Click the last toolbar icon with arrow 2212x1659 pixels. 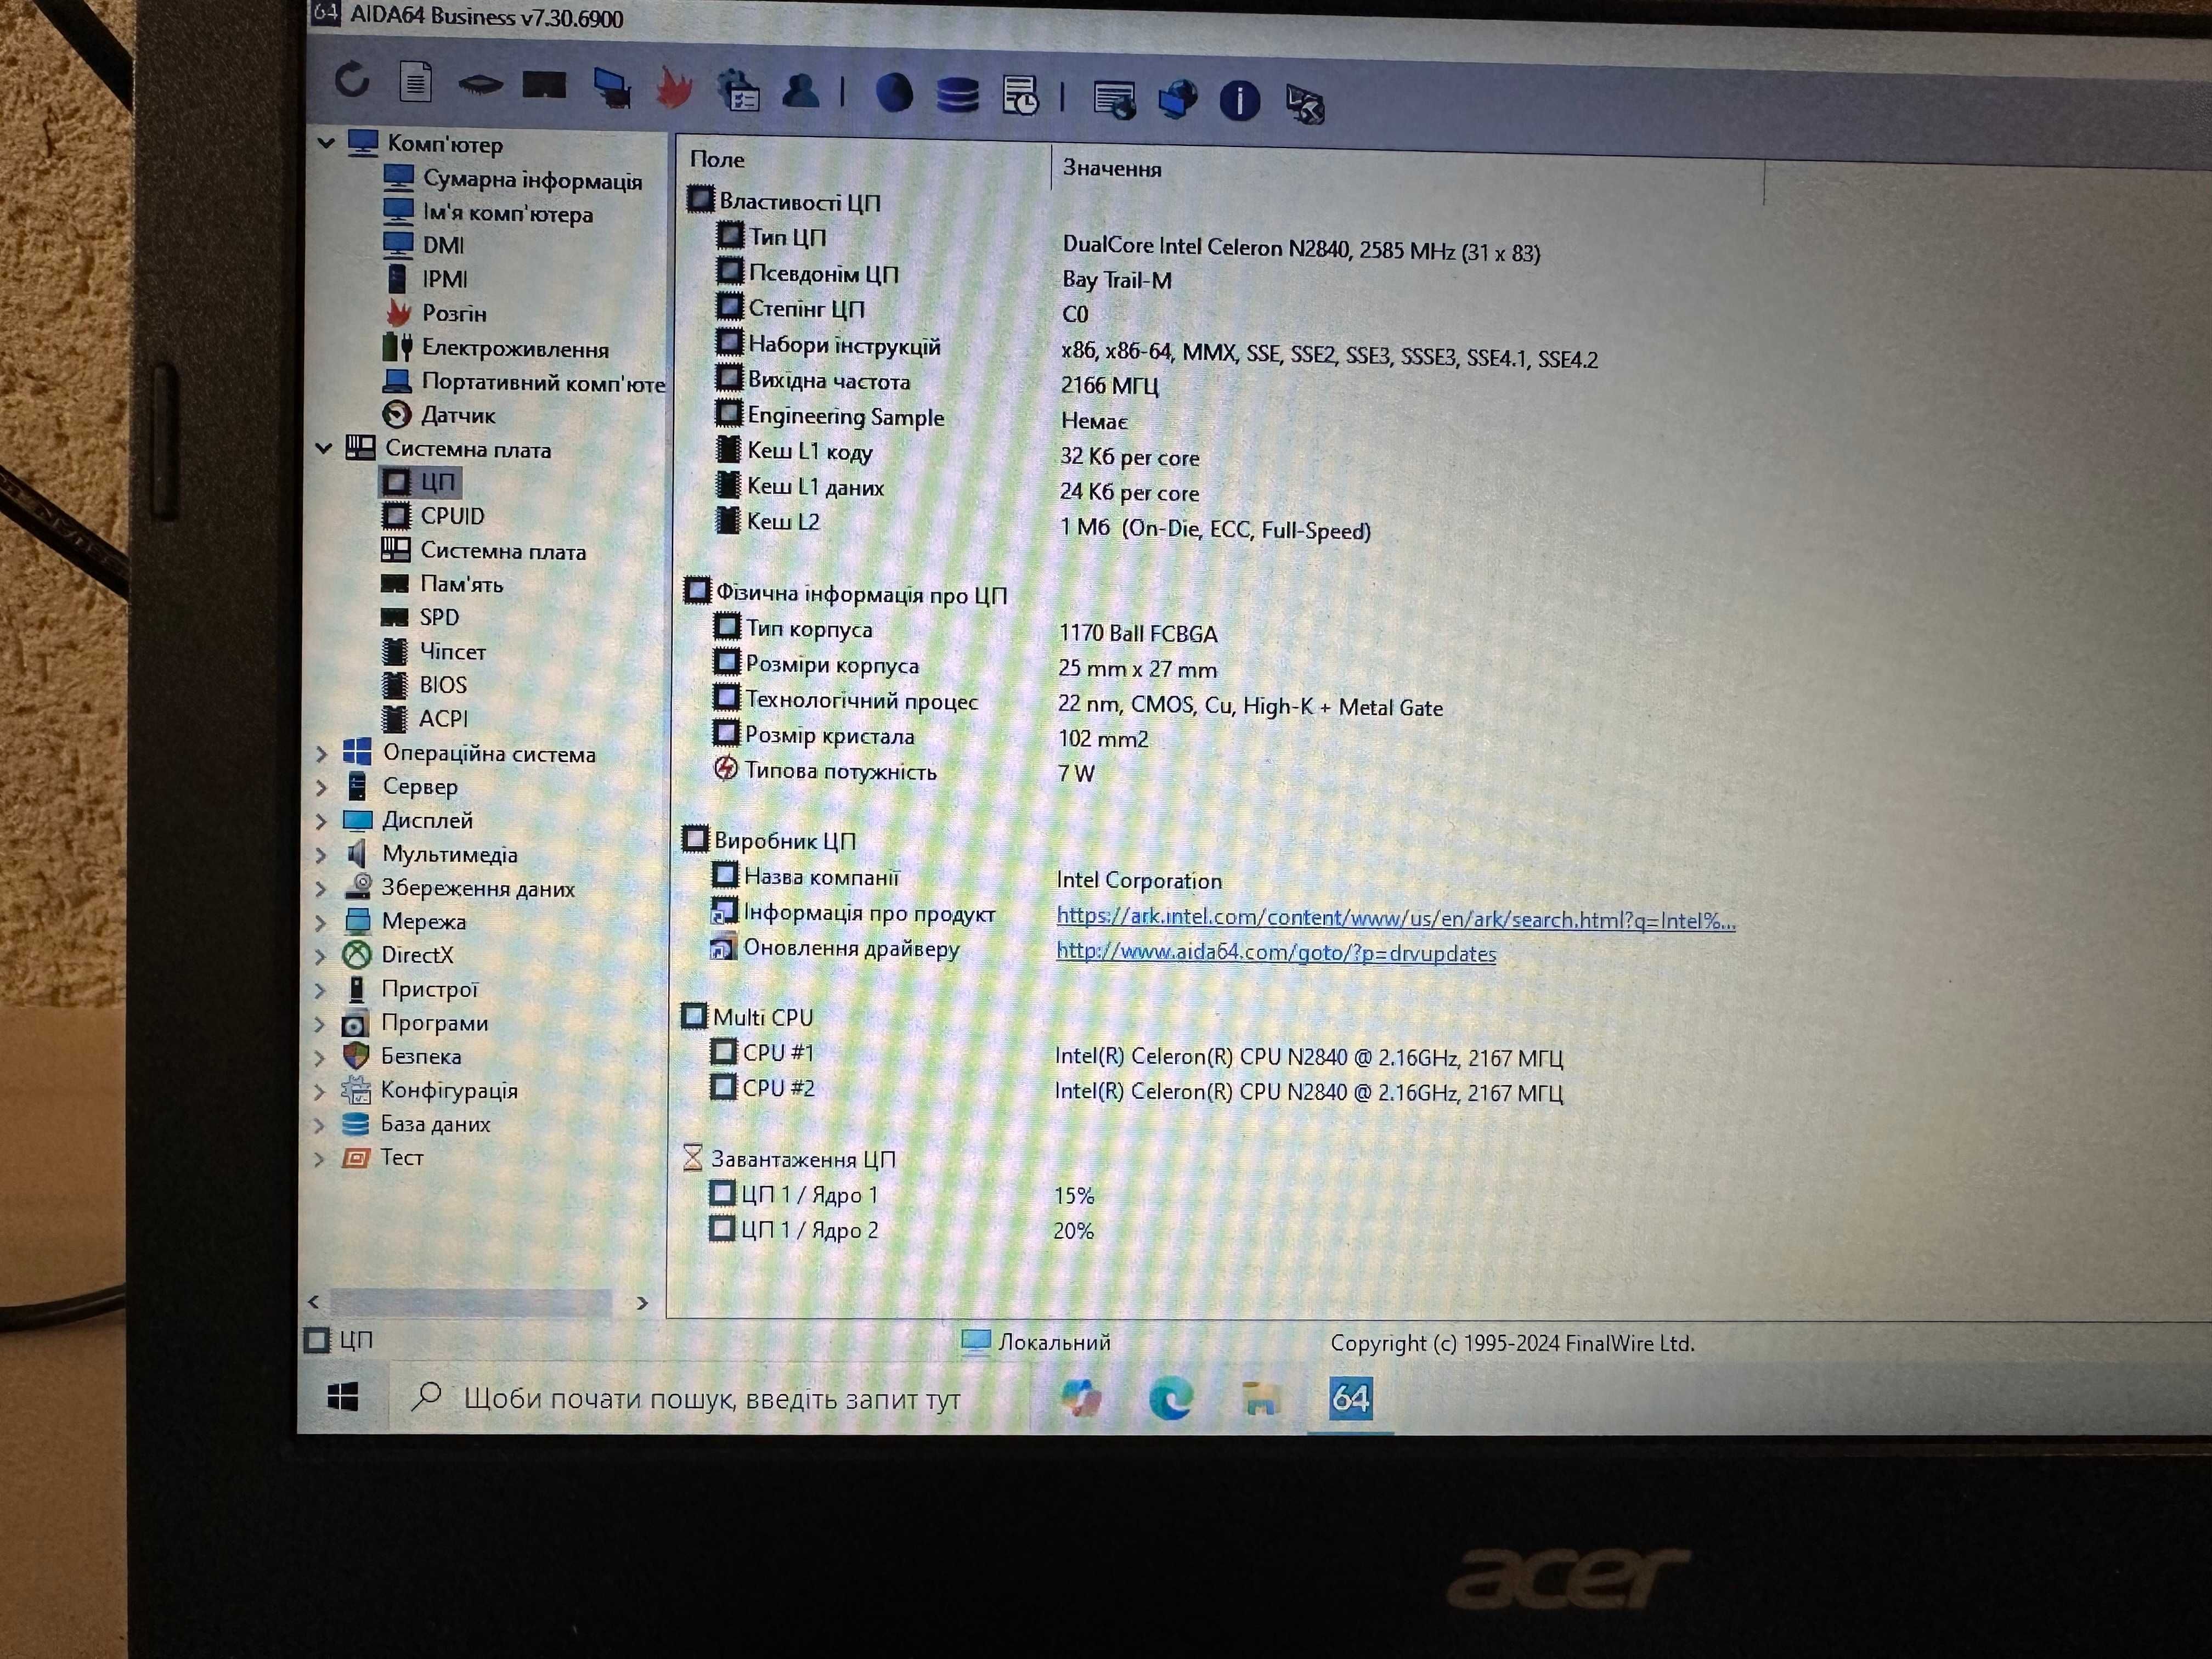click(x=1305, y=104)
